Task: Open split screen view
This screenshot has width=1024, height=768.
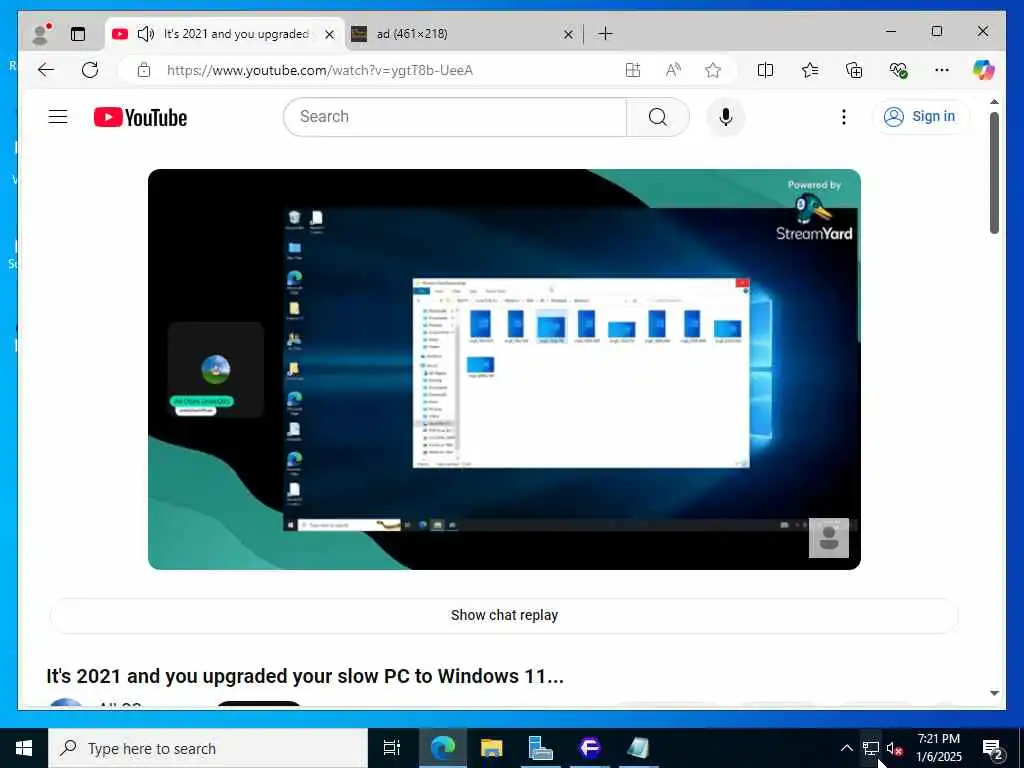Action: click(x=765, y=70)
